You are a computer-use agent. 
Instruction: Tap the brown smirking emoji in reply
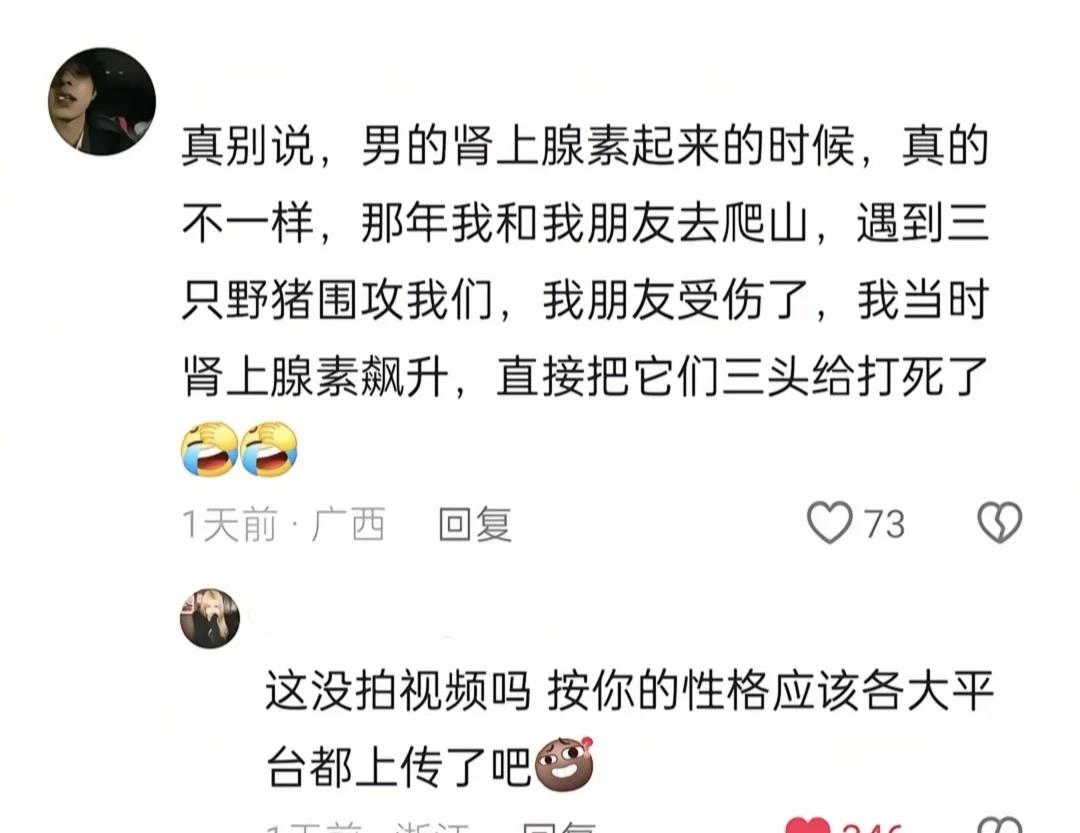(x=564, y=763)
